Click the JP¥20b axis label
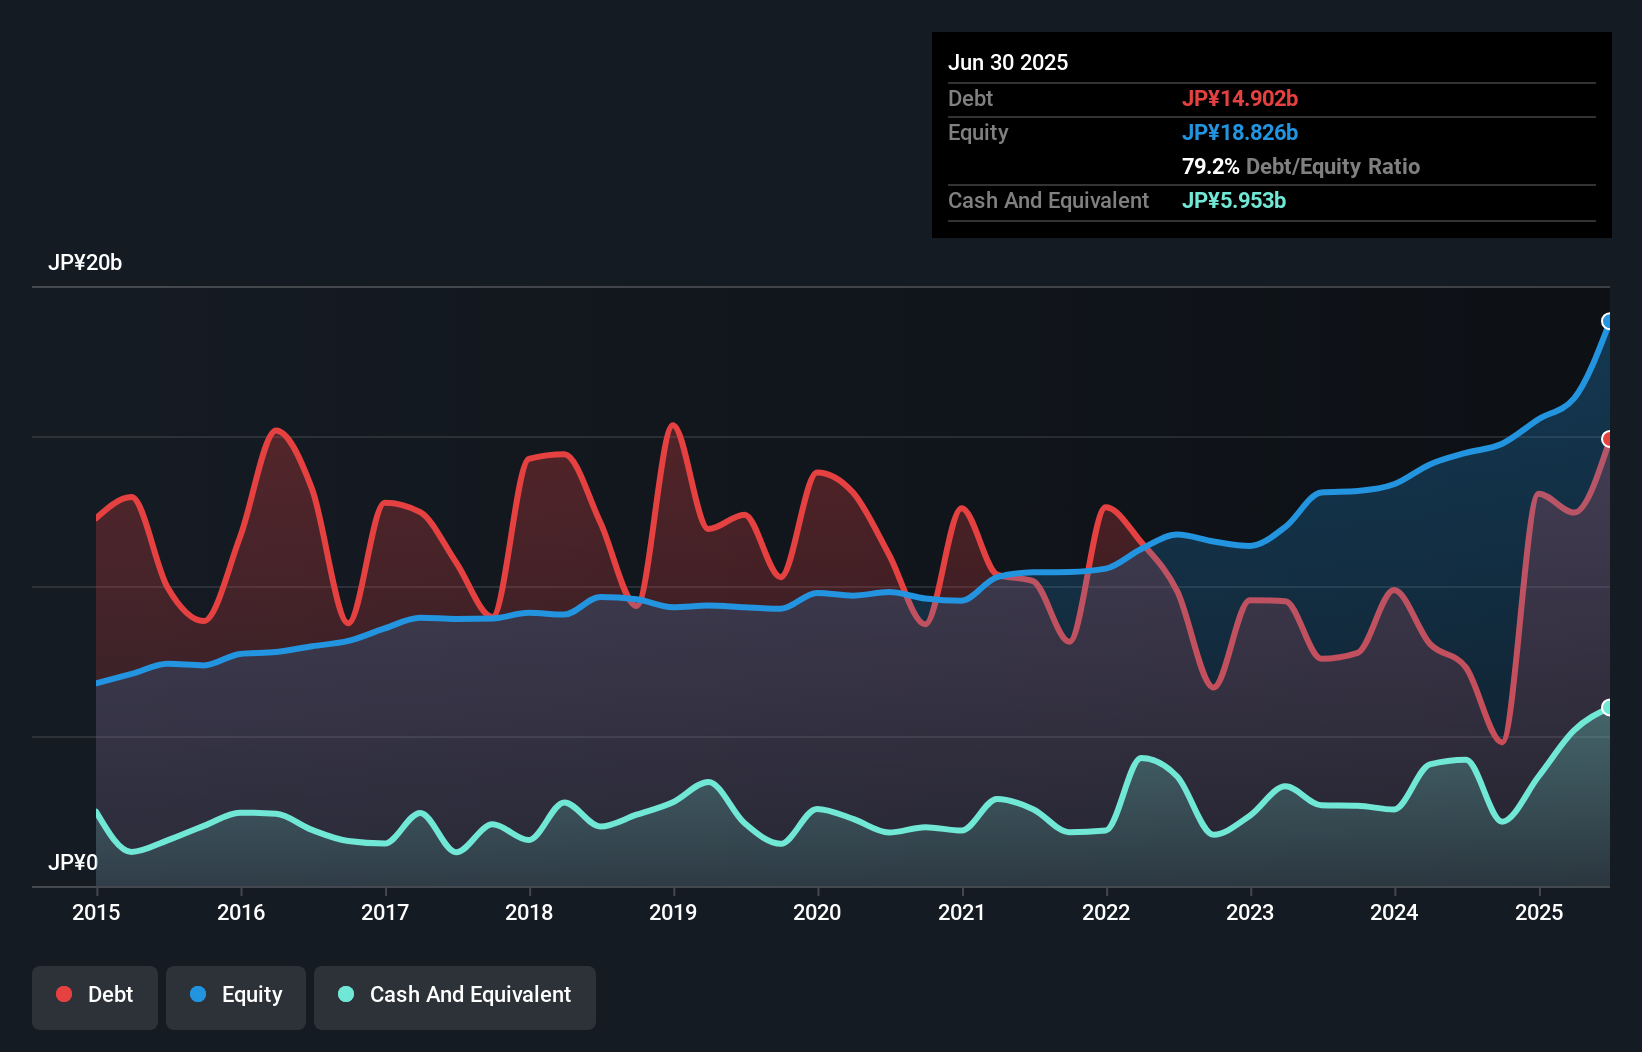 pyautogui.click(x=86, y=263)
